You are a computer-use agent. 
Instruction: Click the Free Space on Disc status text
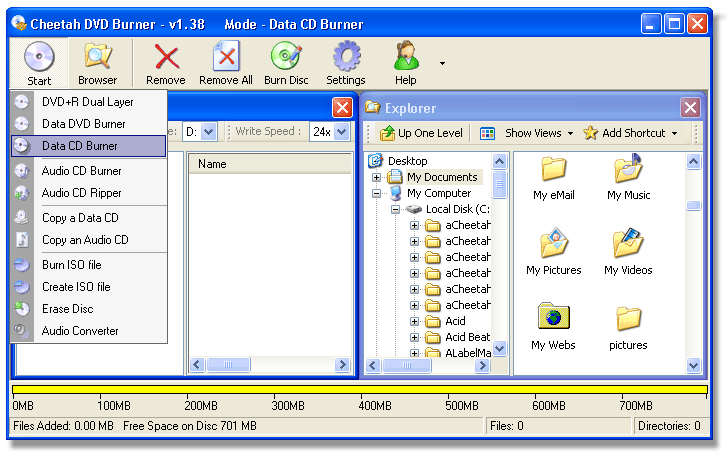click(x=189, y=426)
